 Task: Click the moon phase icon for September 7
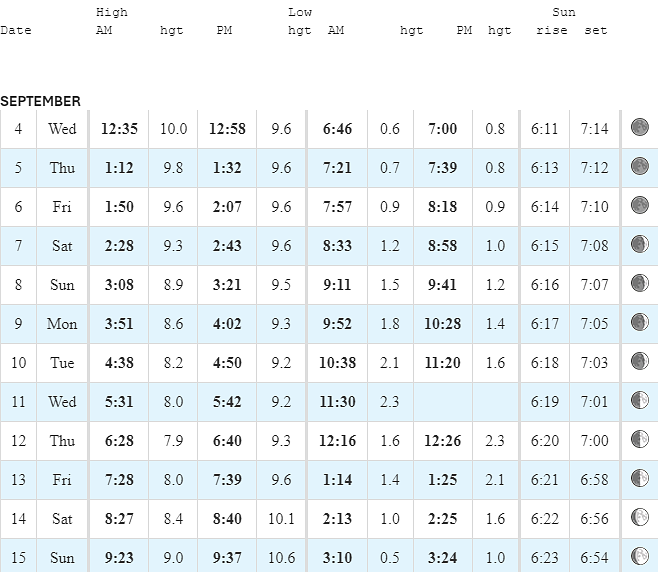click(x=640, y=244)
